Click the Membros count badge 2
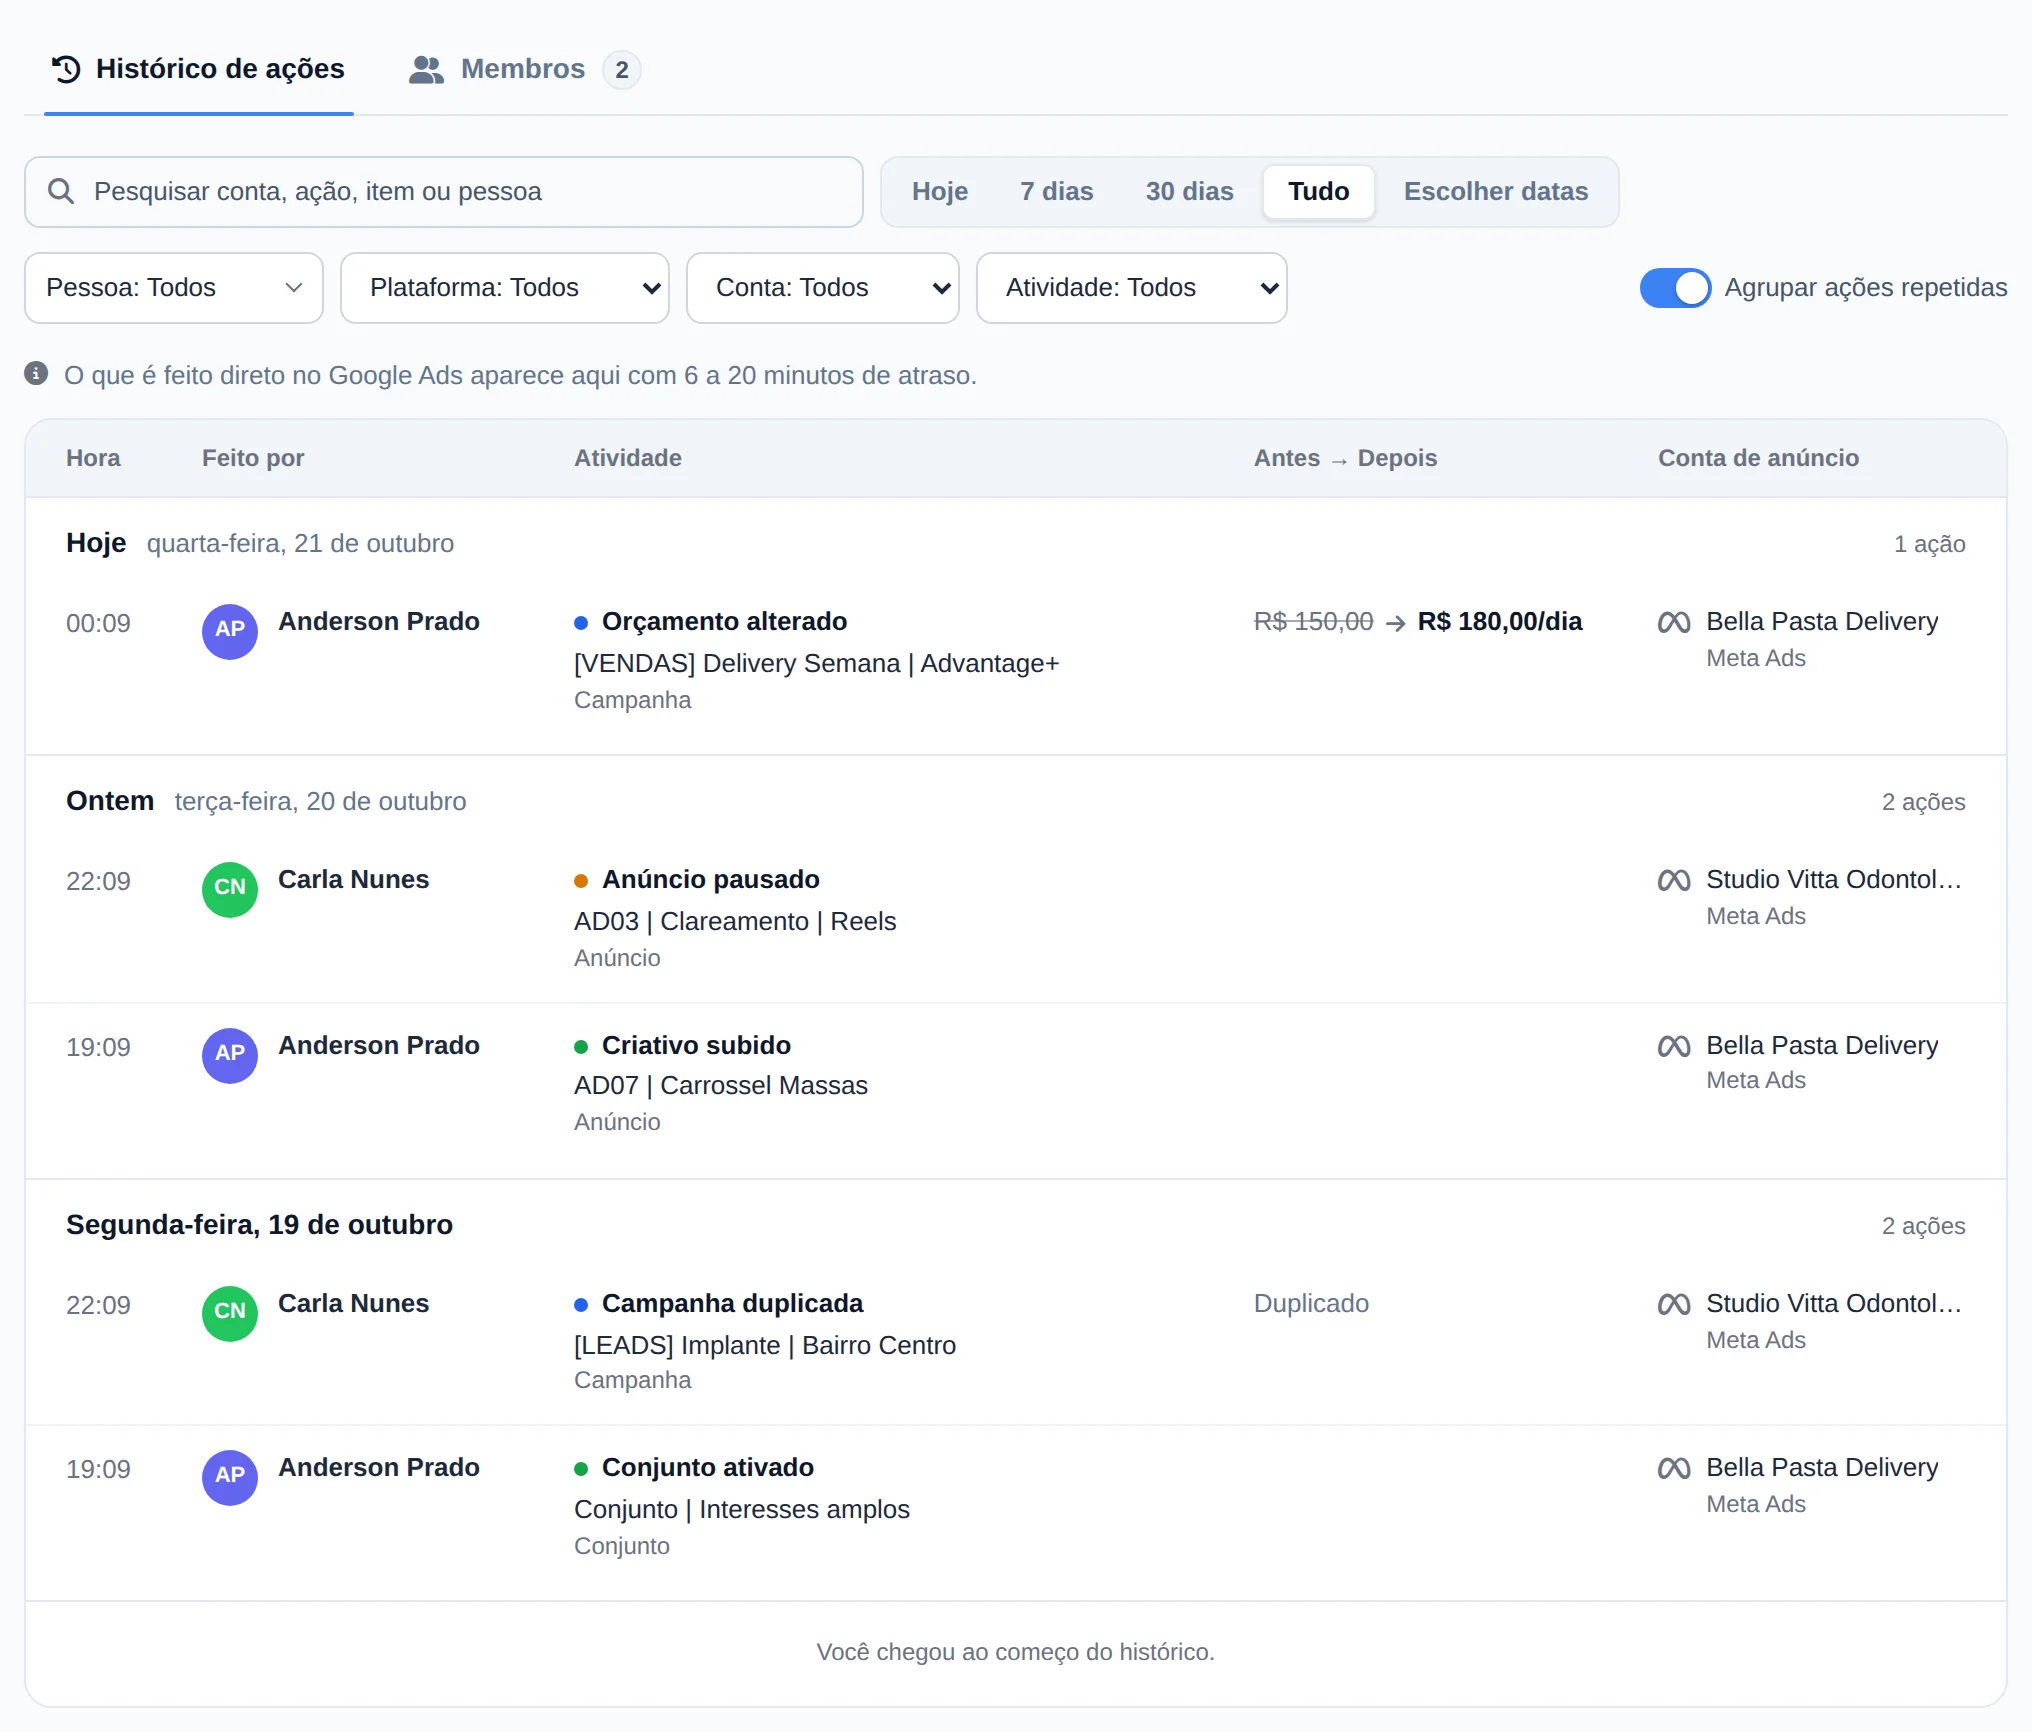 click(622, 70)
